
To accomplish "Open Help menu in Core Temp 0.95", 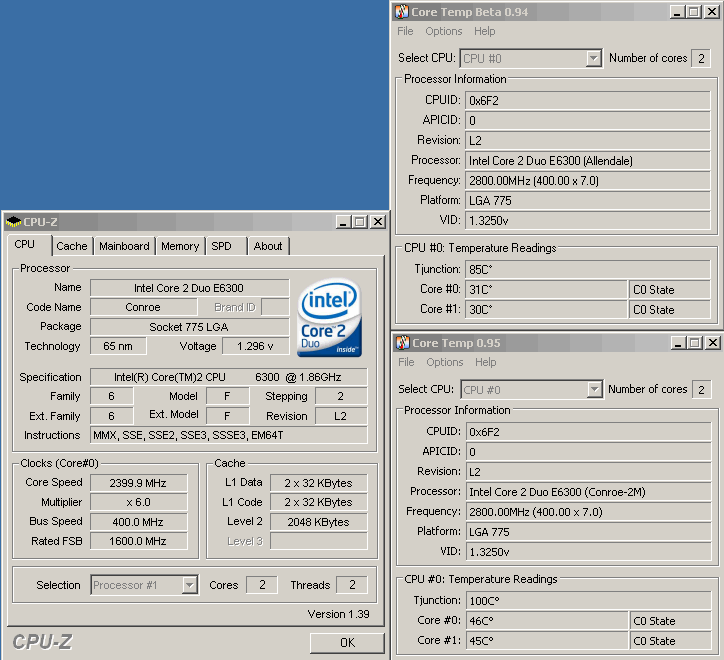I will click(485, 362).
